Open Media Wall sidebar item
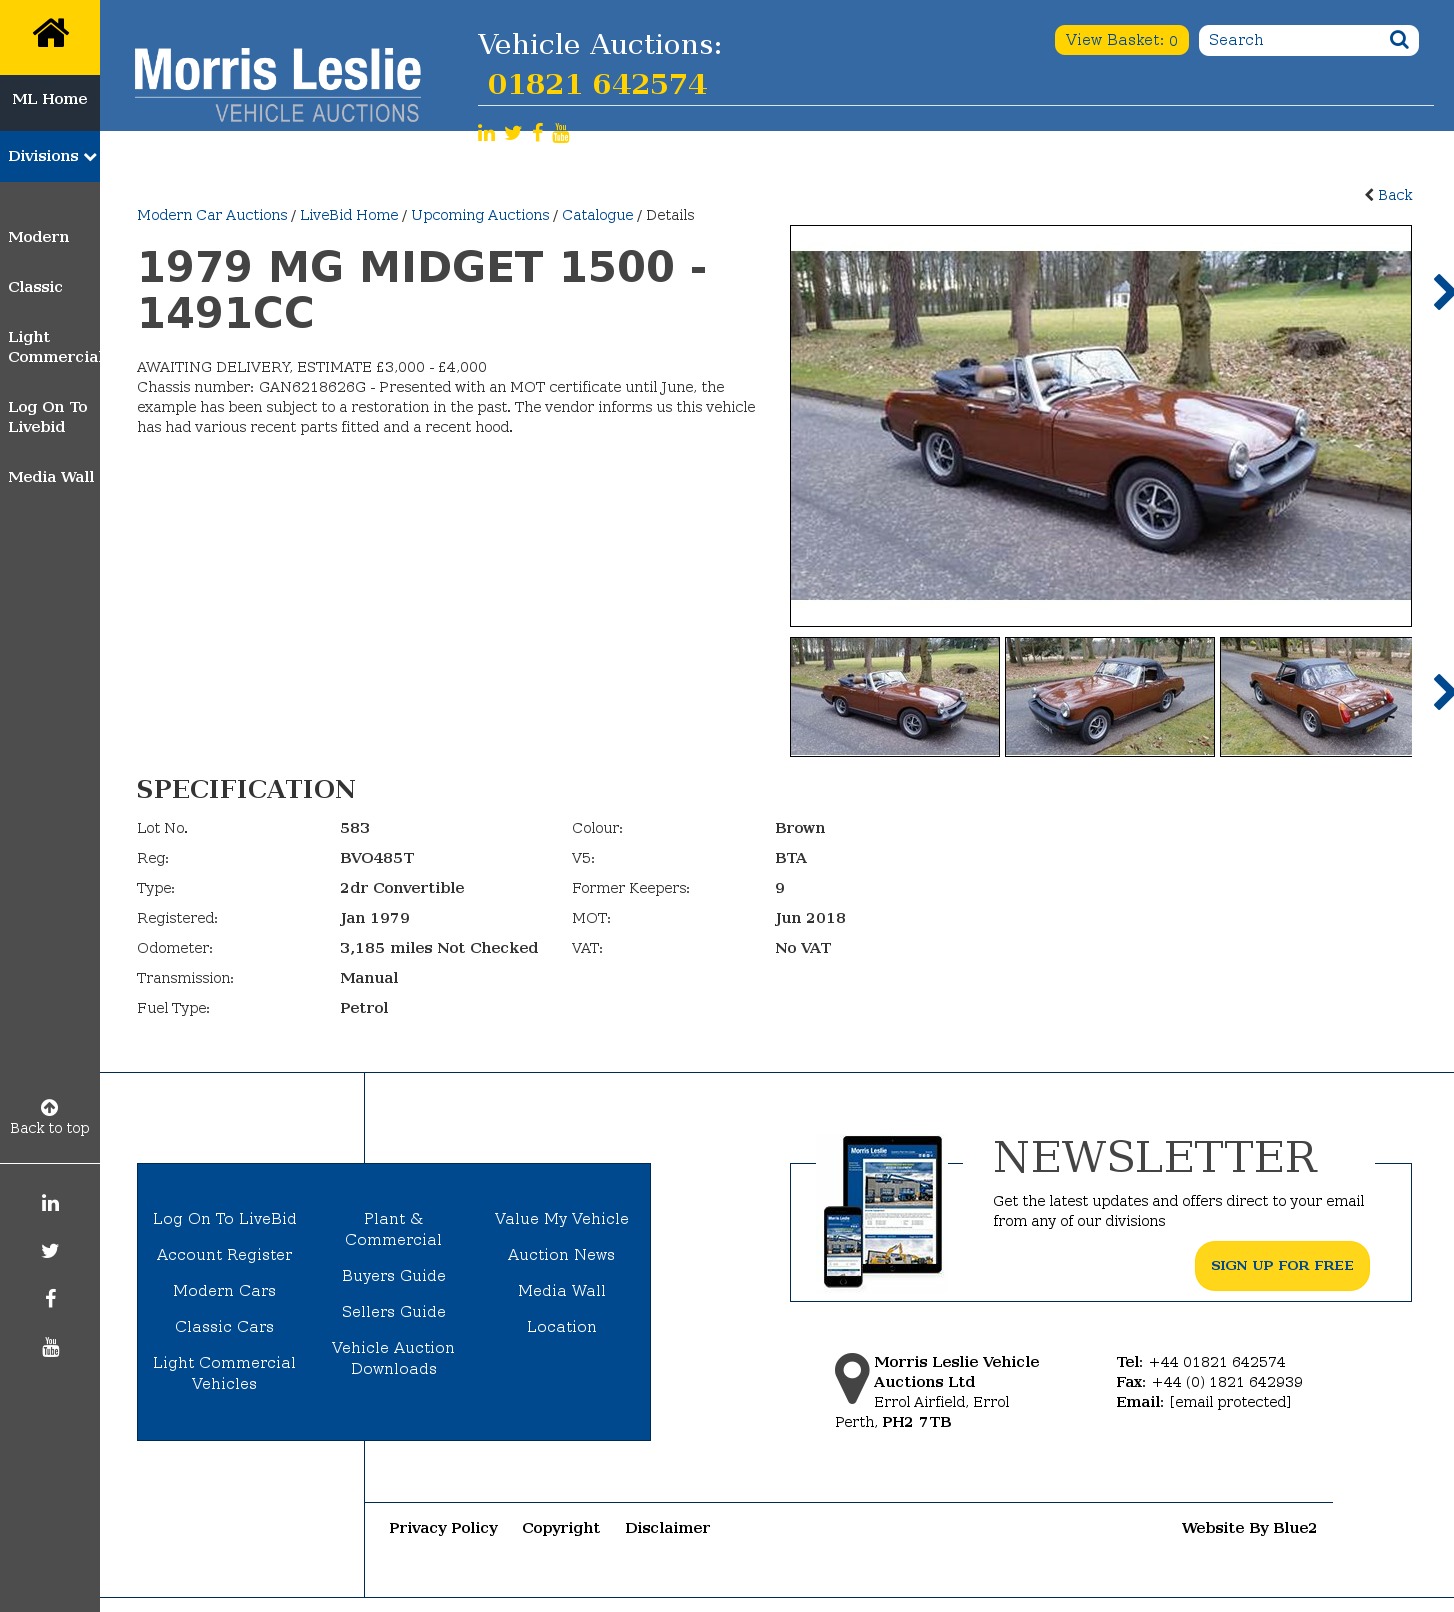 click(51, 477)
